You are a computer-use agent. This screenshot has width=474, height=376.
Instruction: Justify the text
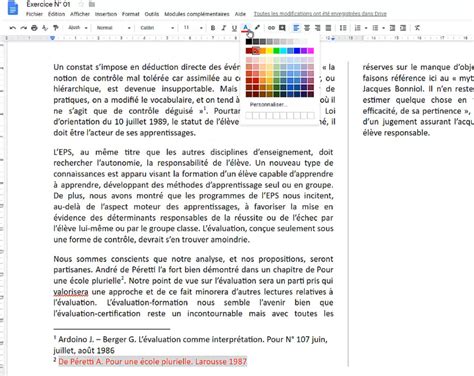click(328, 28)
